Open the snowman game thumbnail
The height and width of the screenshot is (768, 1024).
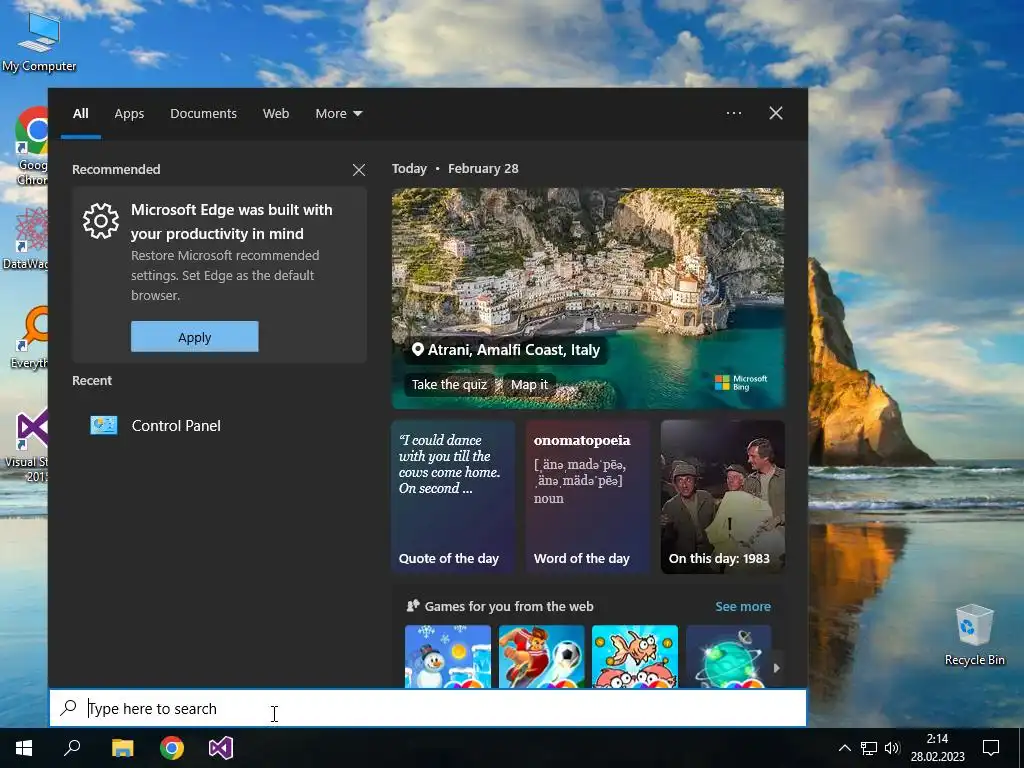click(x=448, y=656)
